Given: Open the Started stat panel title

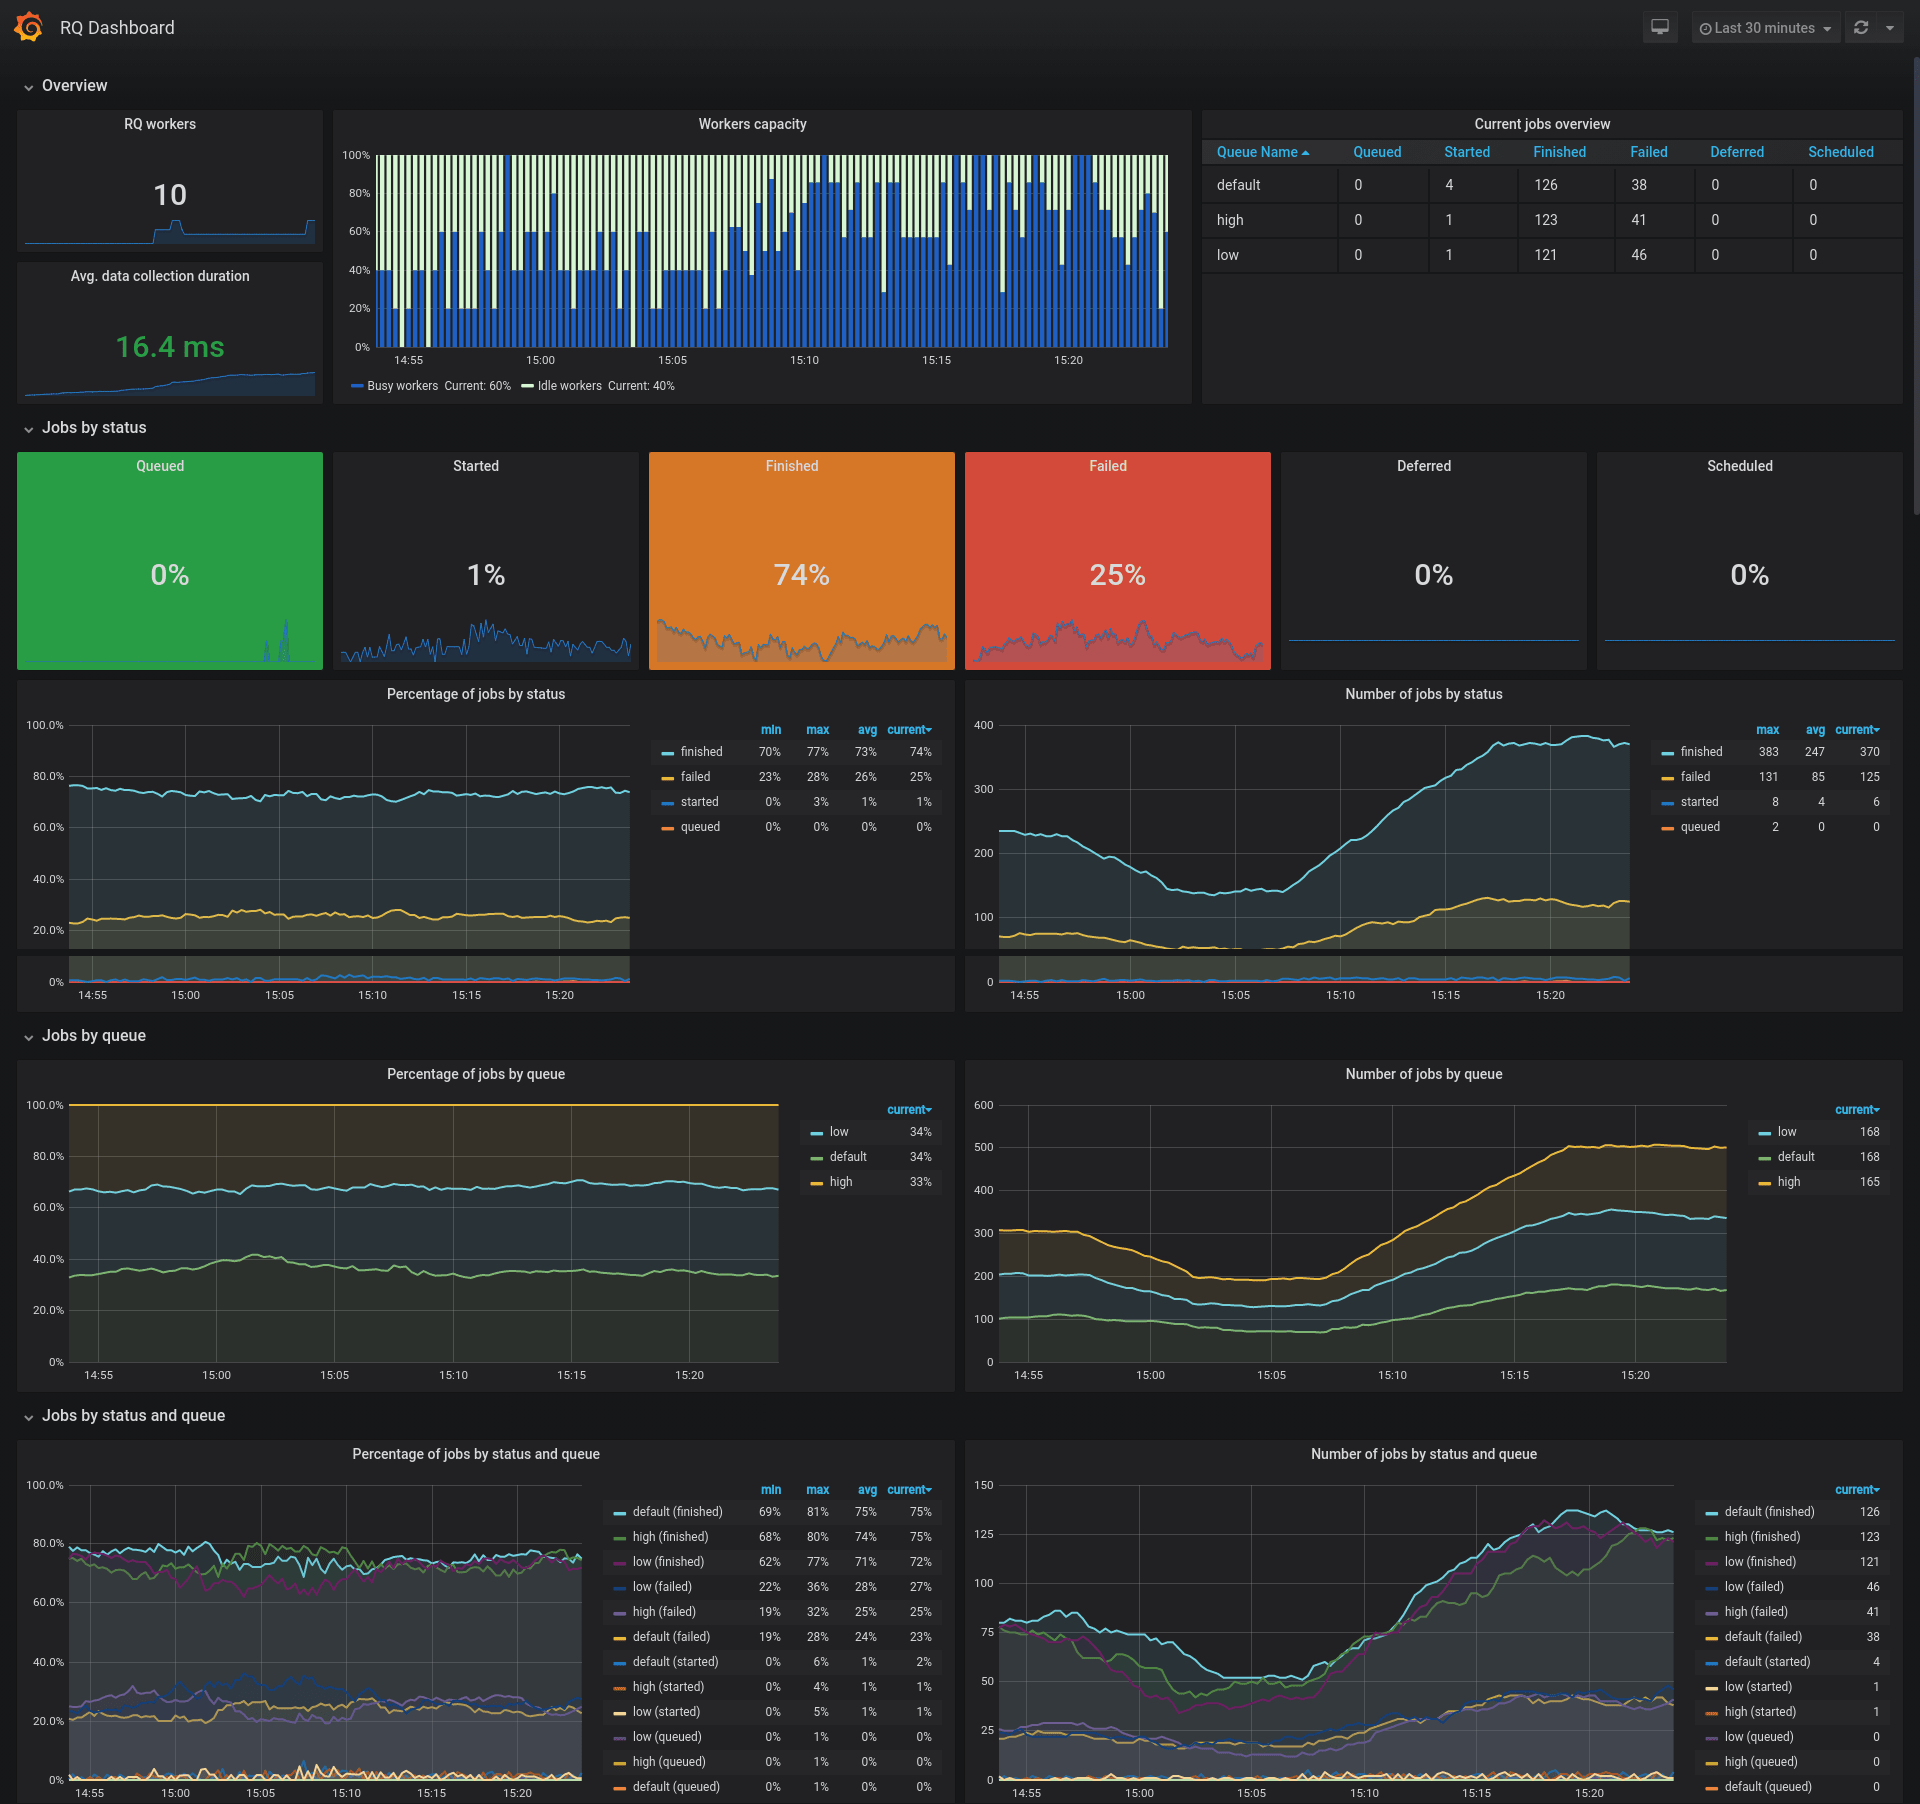Looking at the screenshot, I should click(x=476, y=466).
